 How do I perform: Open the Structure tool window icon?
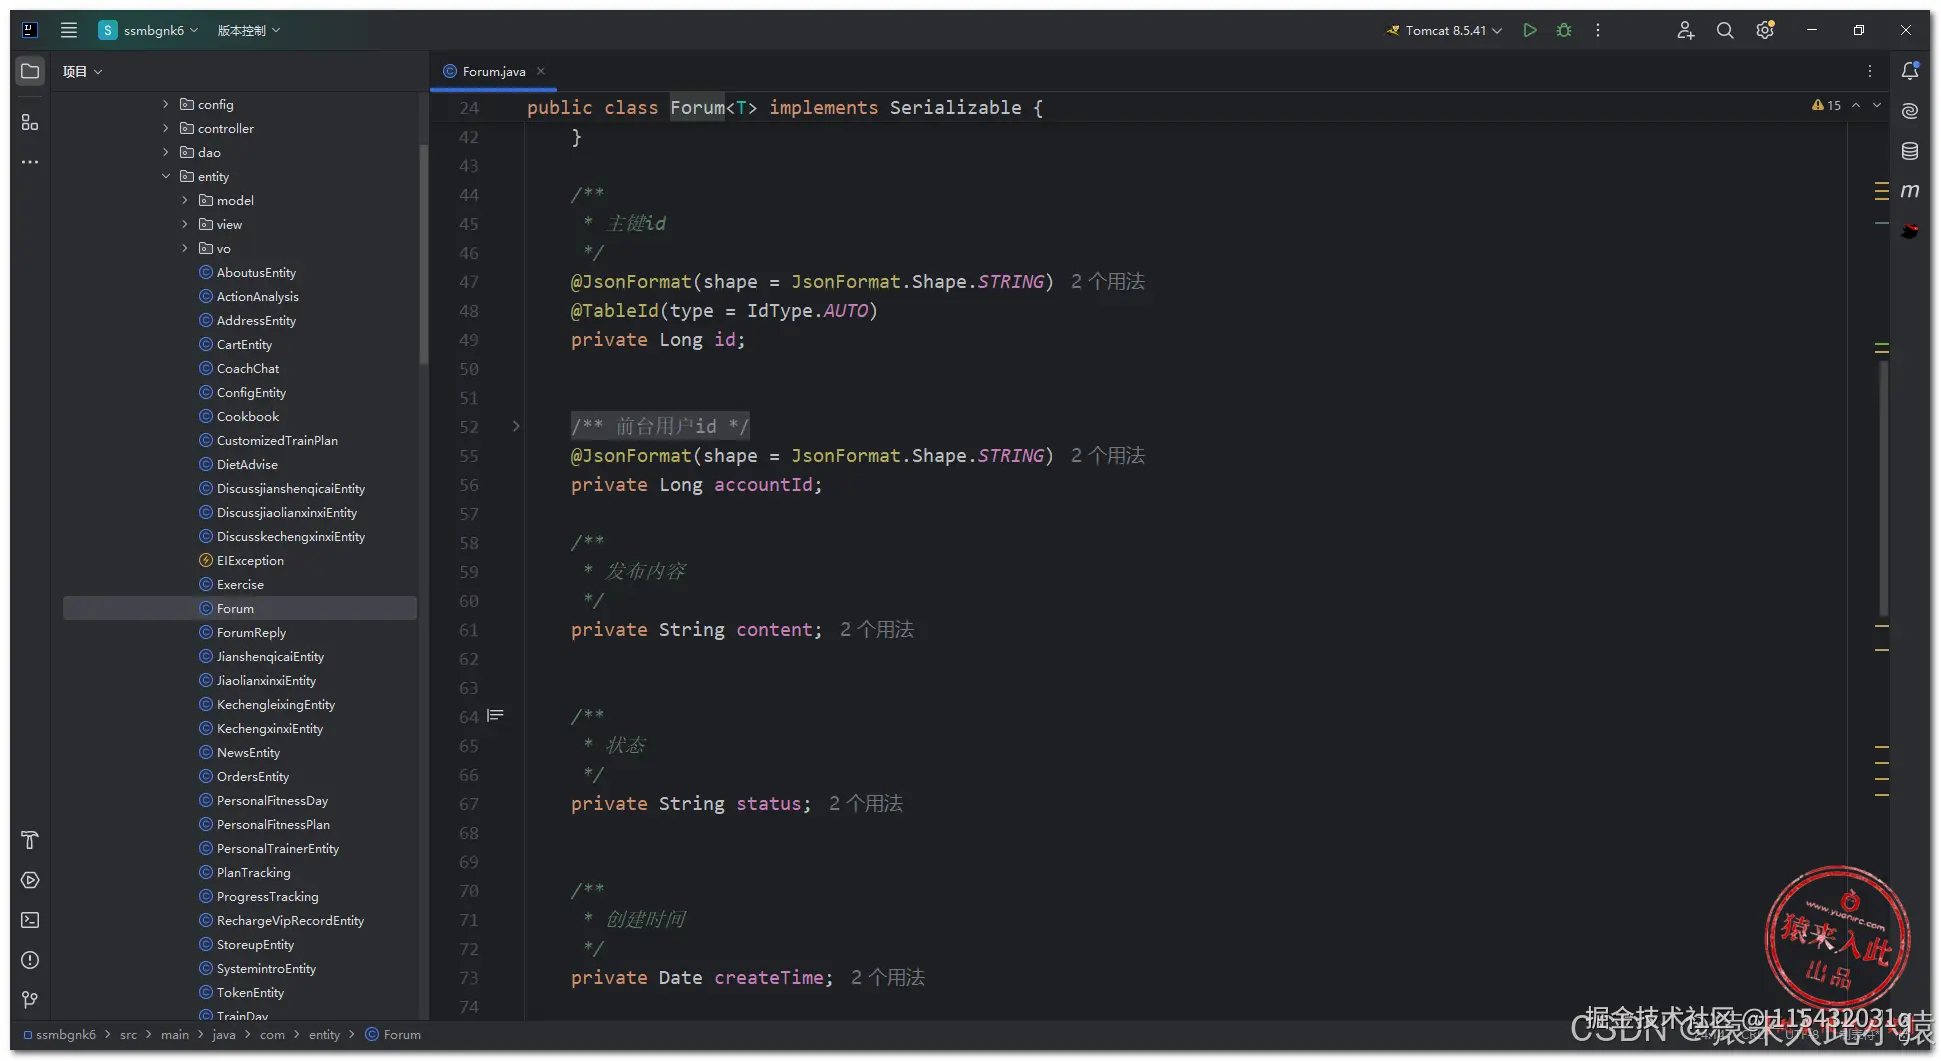coord(30,122)
